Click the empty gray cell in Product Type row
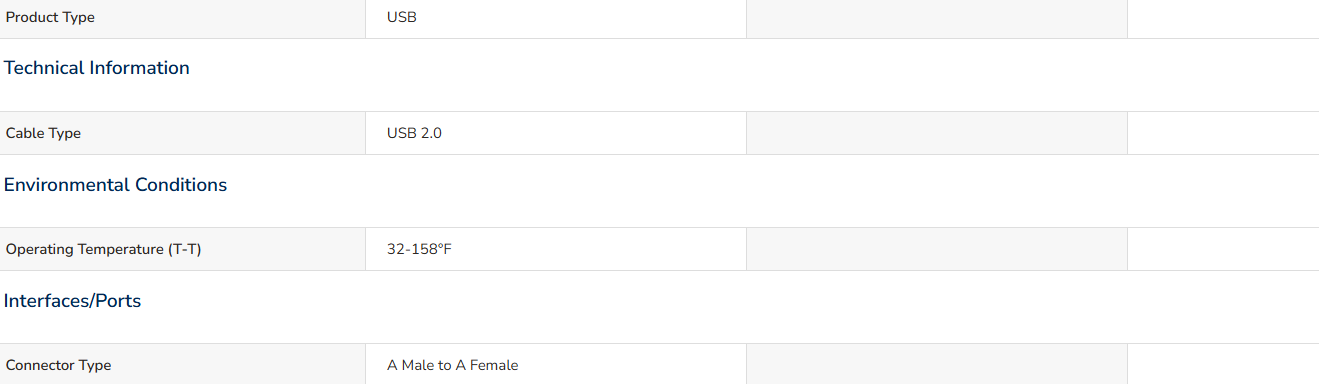 point(937,19)
